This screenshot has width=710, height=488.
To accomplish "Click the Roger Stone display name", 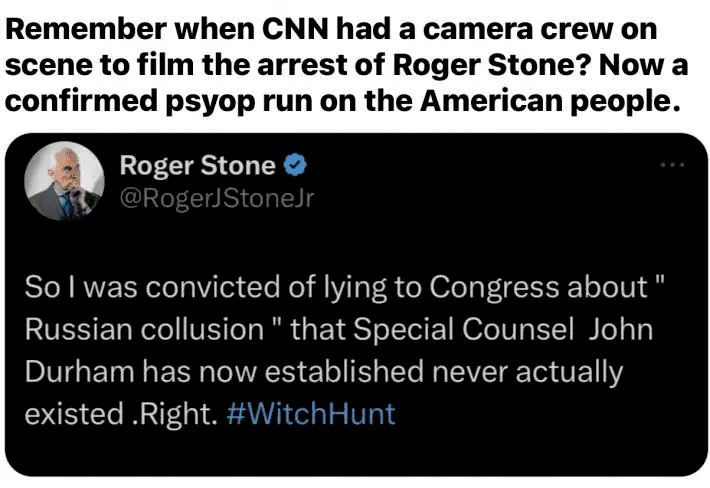I will pyautogui.click(x=196, y=165).
